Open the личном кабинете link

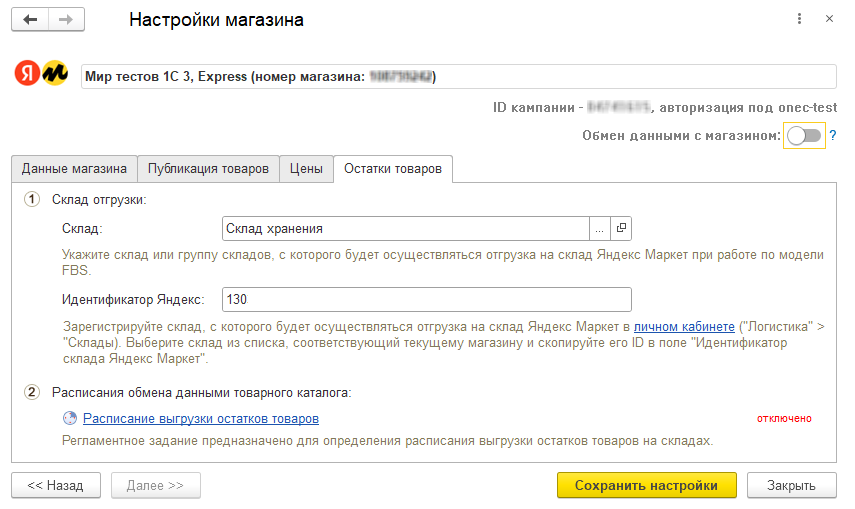[671, 327]
